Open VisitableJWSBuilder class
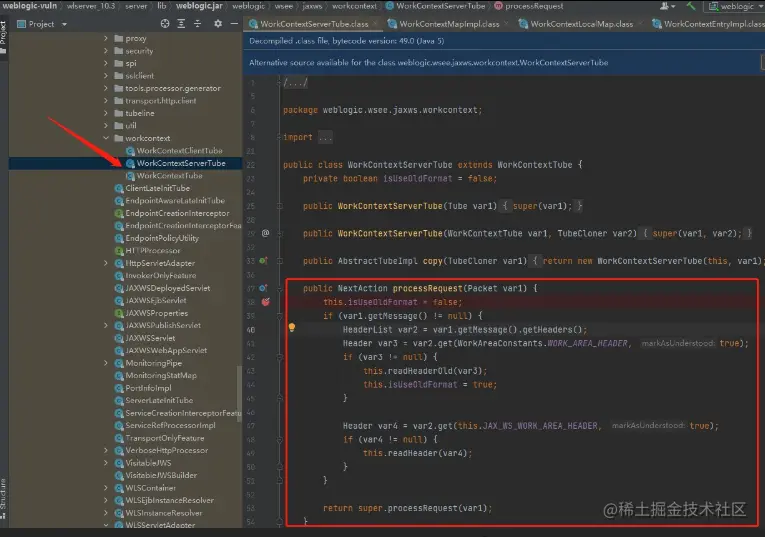Viewport: 765px width, 537px height. (161, 475)
